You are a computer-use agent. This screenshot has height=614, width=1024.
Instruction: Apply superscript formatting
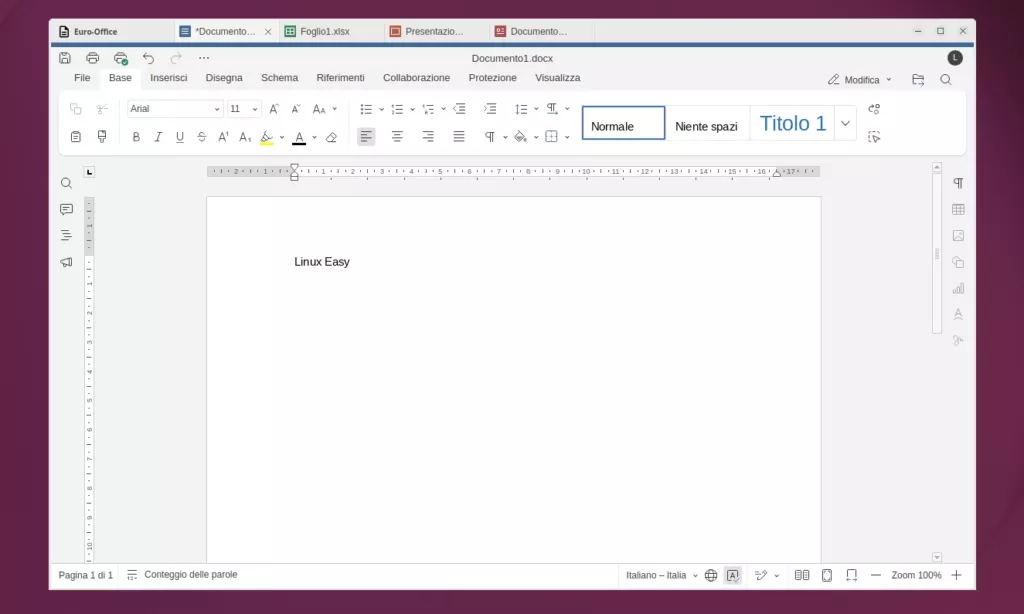click(223, 137)
